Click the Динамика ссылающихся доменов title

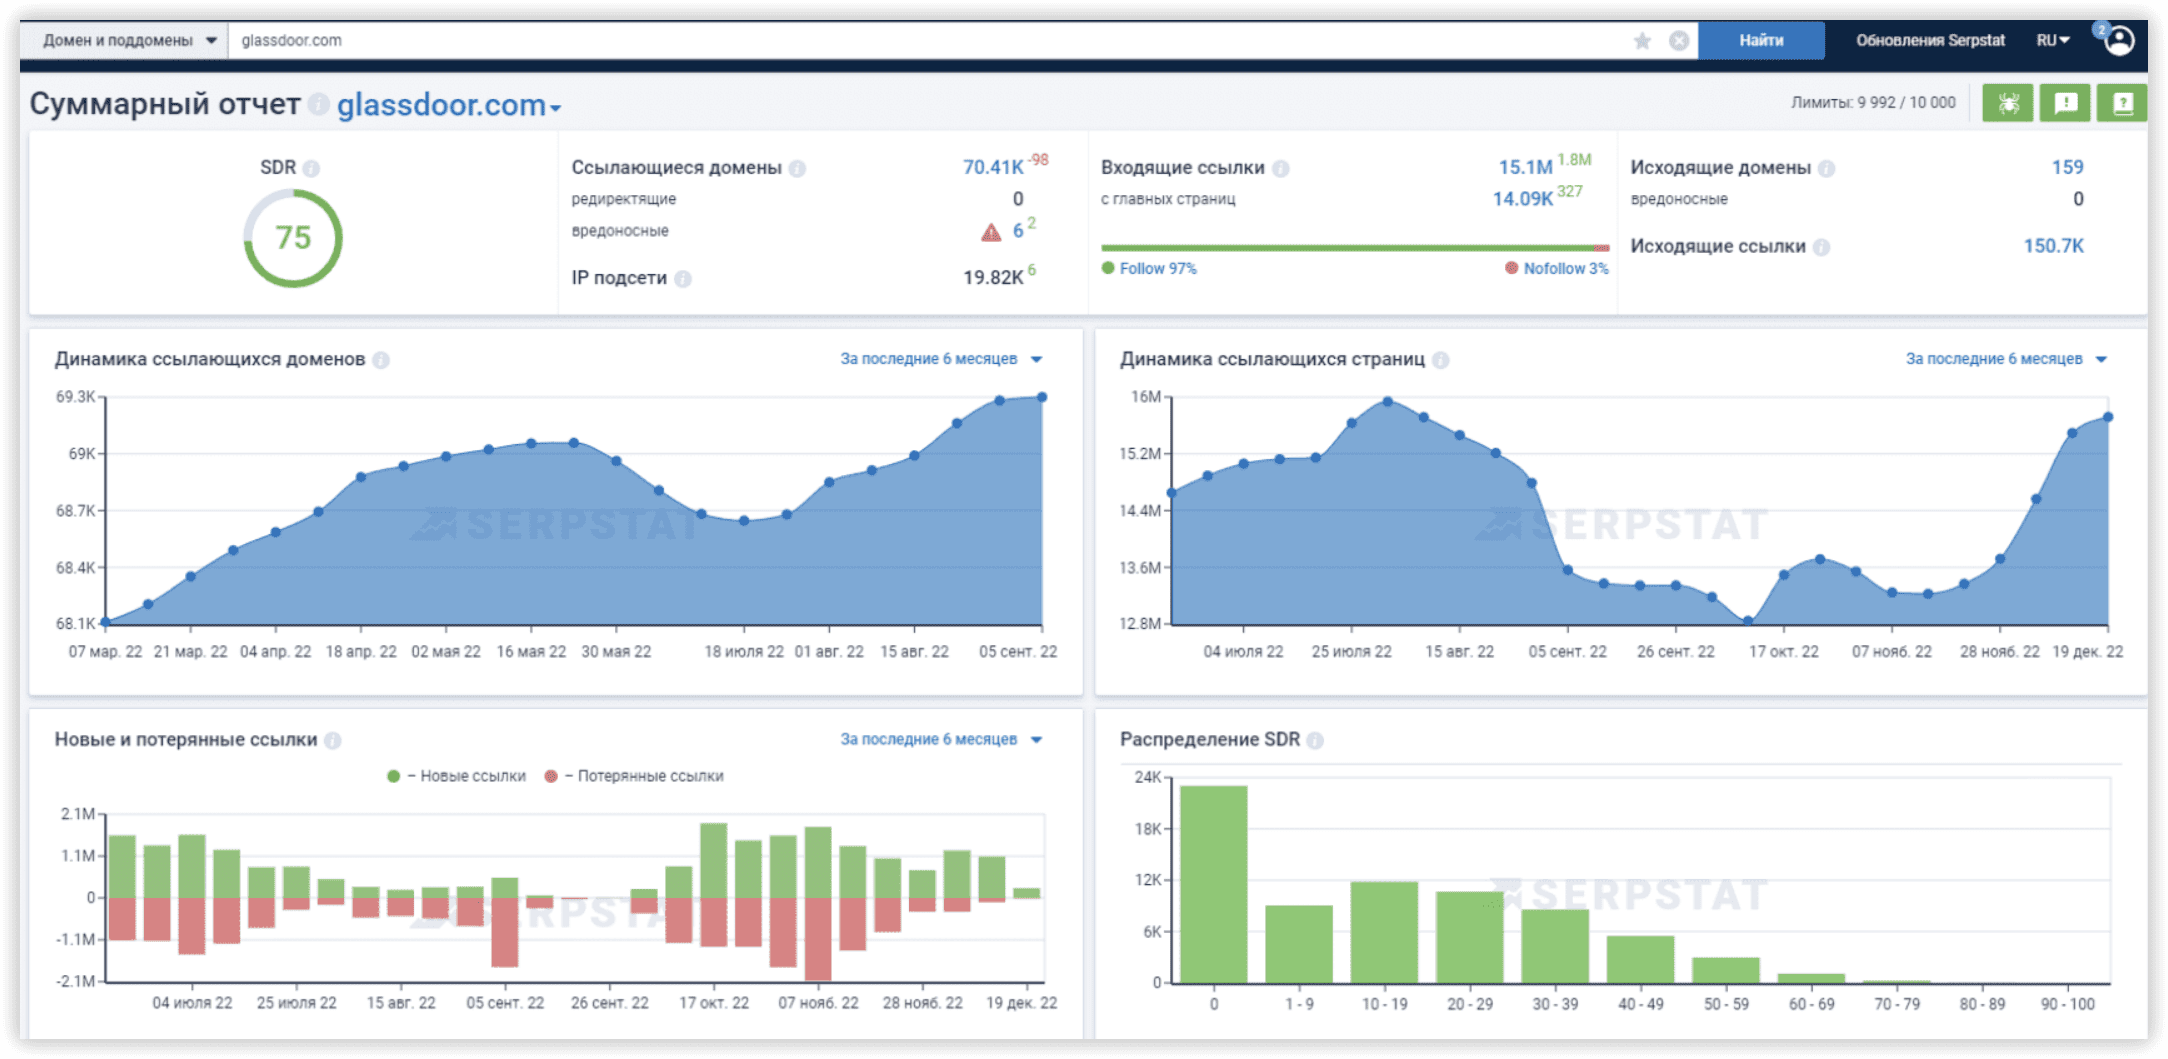(x=210, y=359)
